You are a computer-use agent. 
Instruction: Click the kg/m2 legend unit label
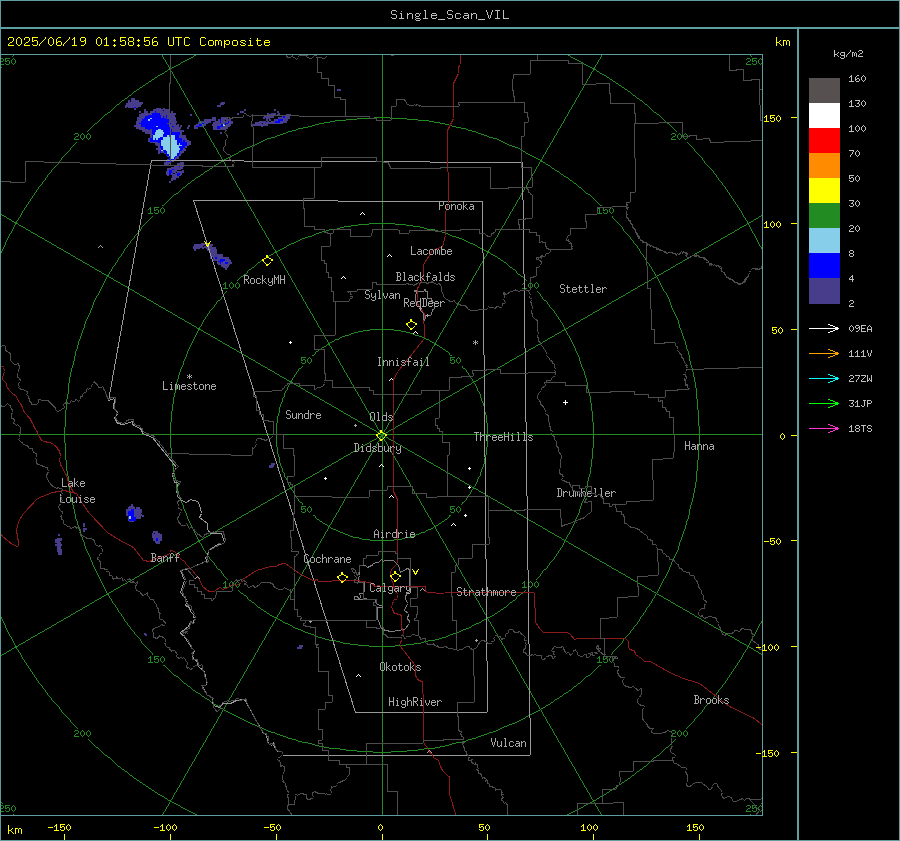pyautogui.click(x=848, y=54)
